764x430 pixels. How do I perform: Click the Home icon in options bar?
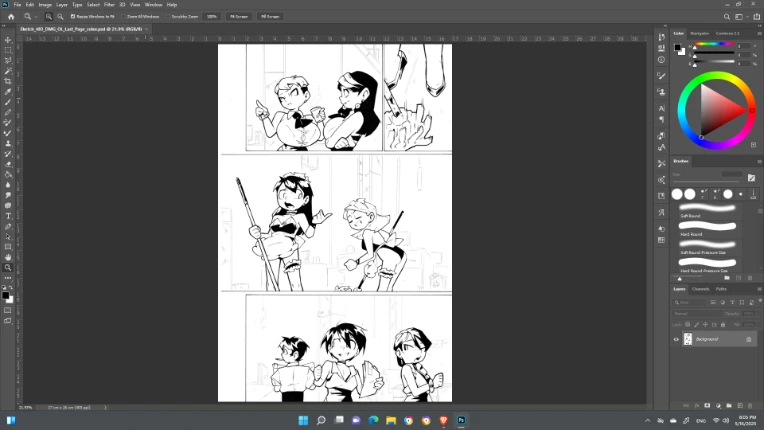tap(11, 17)
